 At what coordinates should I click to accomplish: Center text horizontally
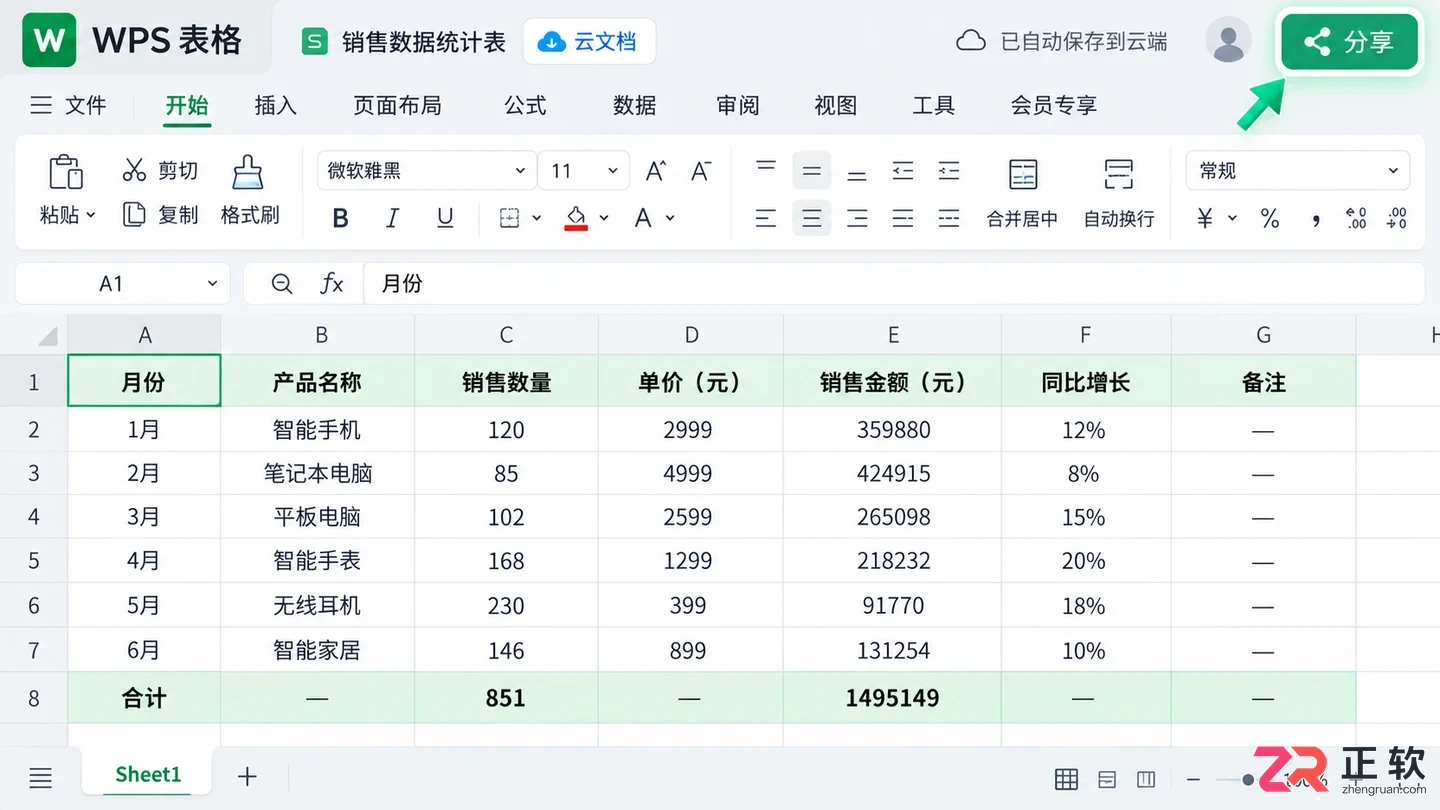pyautogui.click(x=812, y=218)
